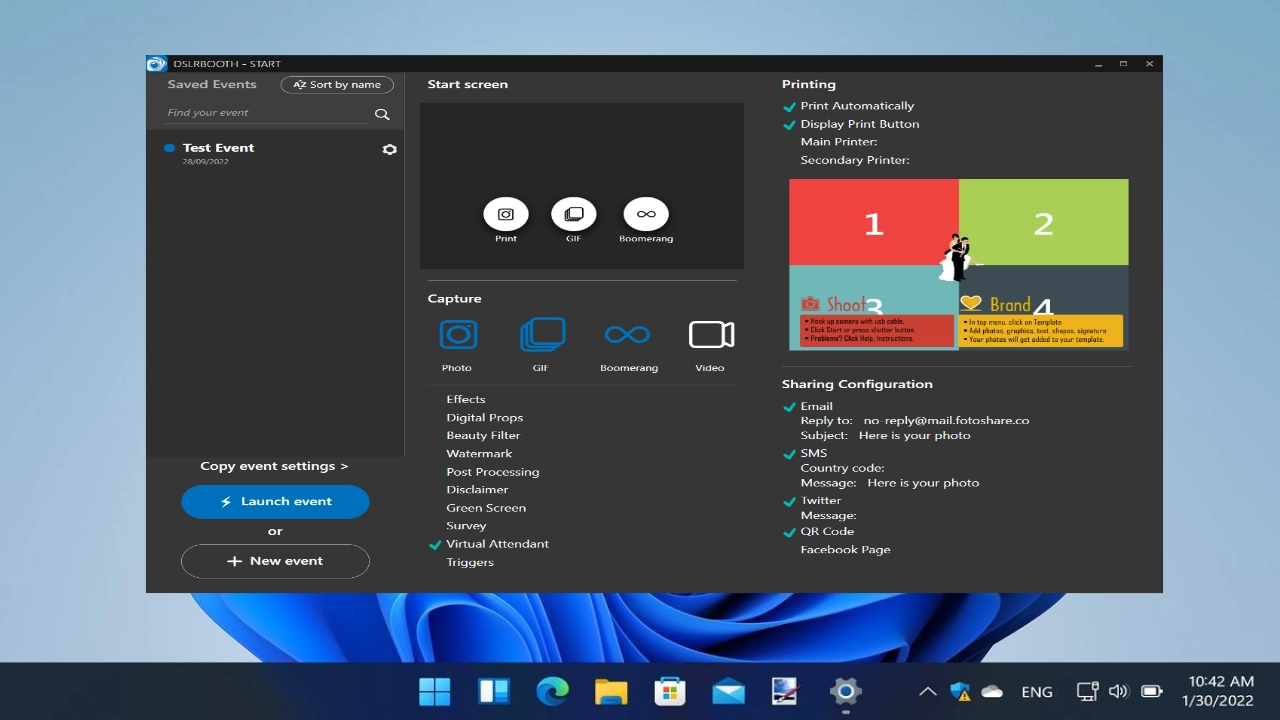Click the Main Printer label
Screen dimensions: 1280x720
pyautogui.click(x=839, y=143)
